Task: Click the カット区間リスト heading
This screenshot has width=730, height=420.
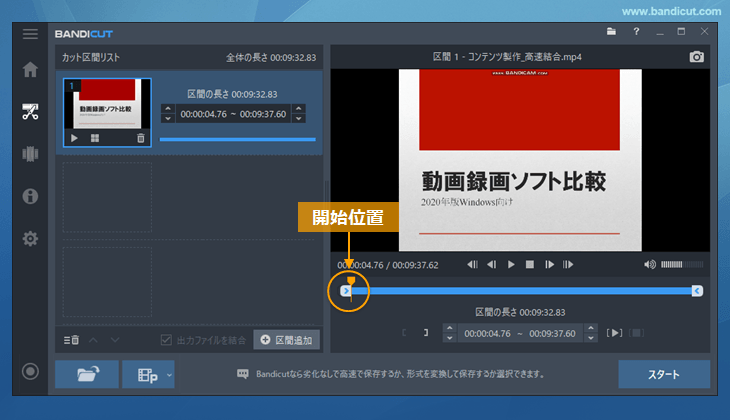Action: 91,58
